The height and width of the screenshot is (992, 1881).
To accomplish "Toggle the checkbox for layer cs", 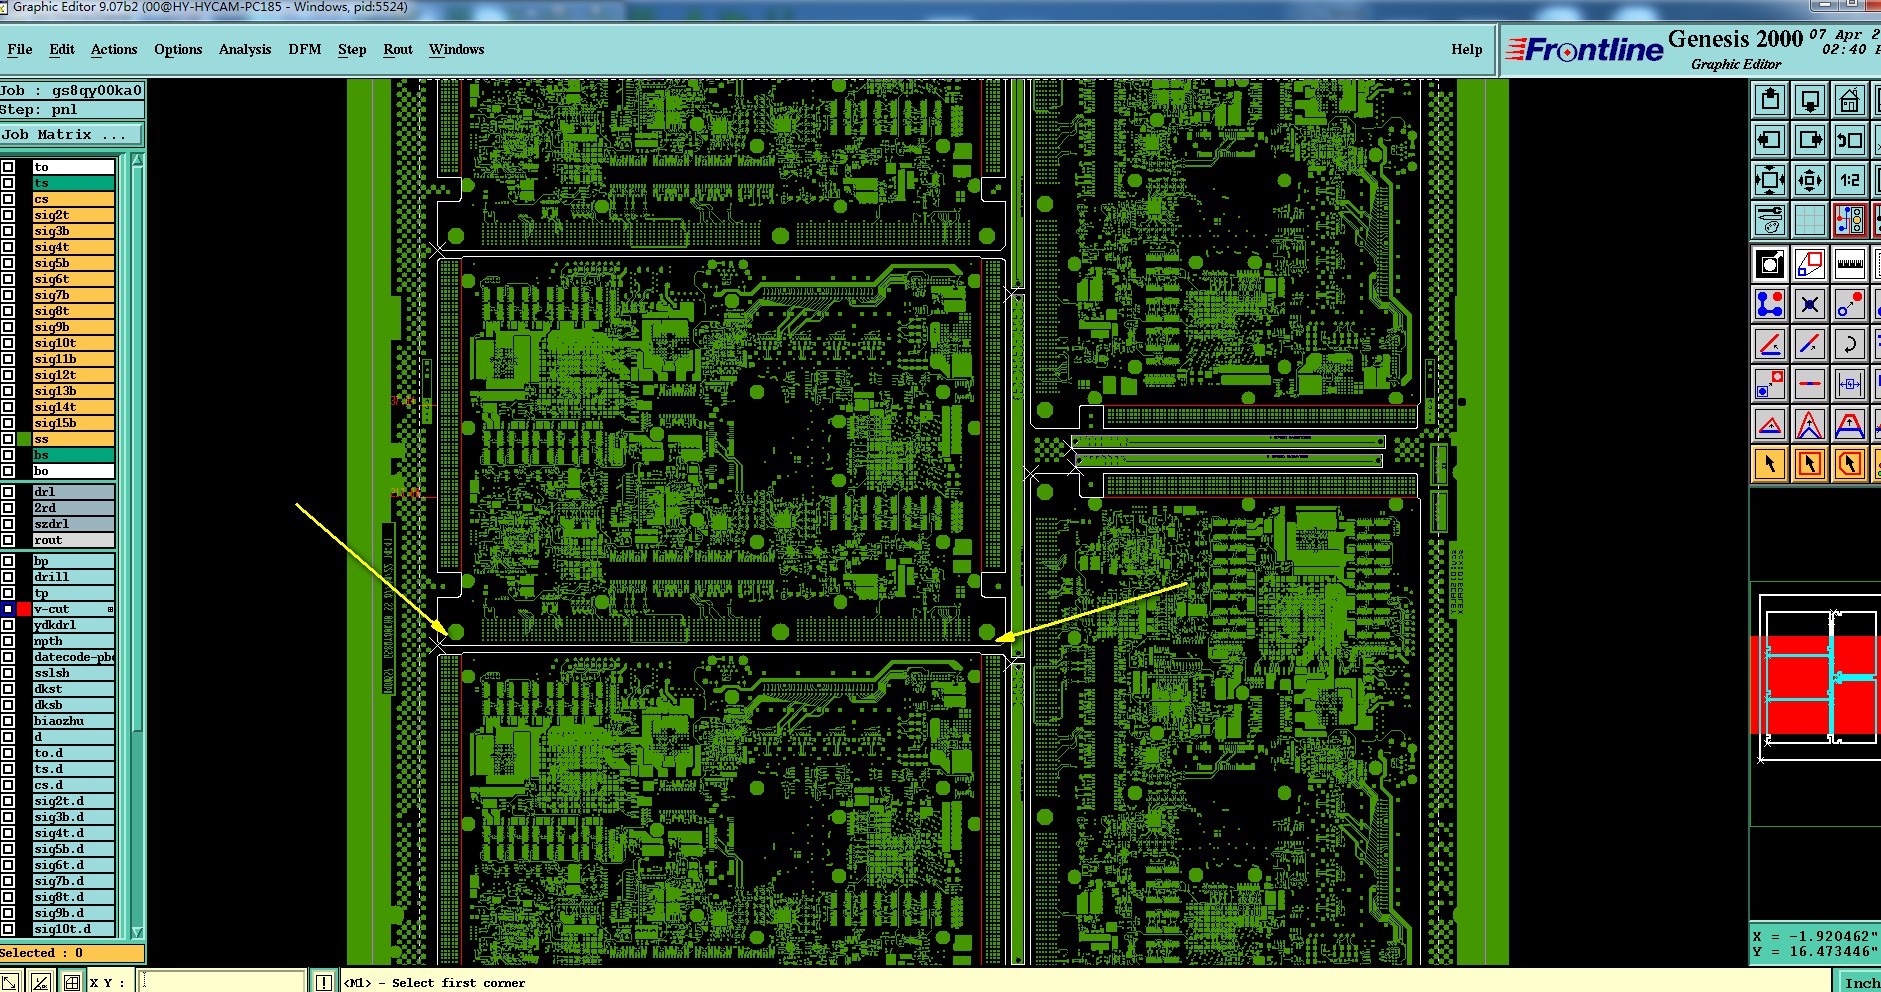I will point(8,199).
